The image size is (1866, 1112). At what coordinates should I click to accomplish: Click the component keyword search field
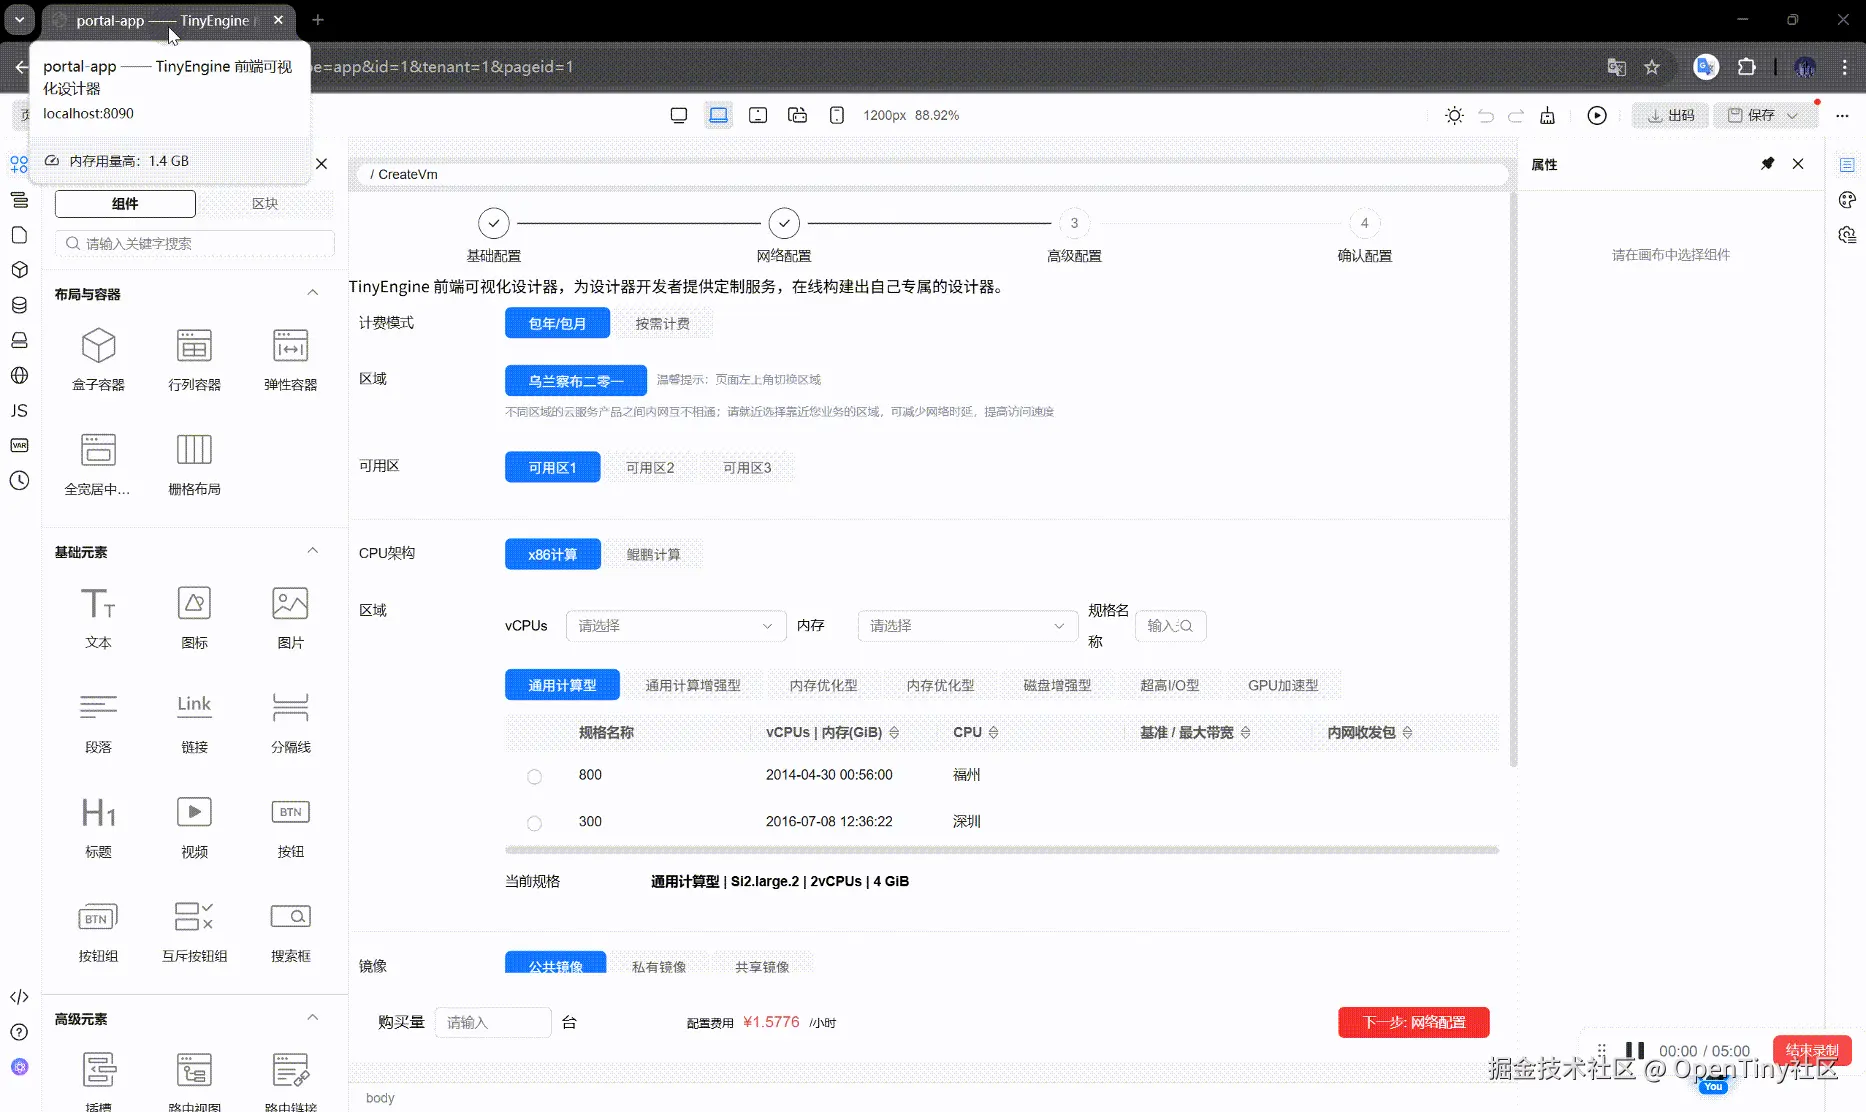(195, 244)
